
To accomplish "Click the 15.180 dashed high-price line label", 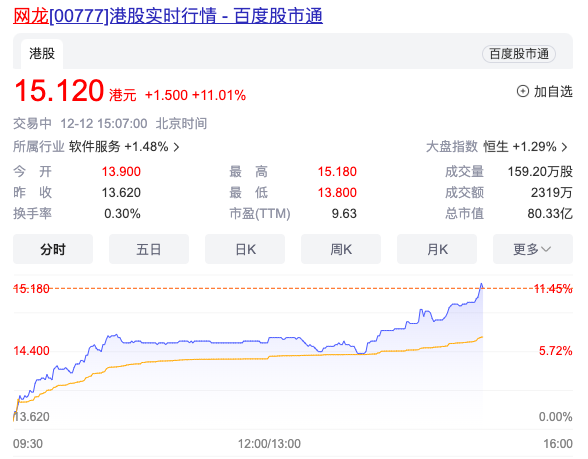I will pyautogui.click(x=32, y=289).
